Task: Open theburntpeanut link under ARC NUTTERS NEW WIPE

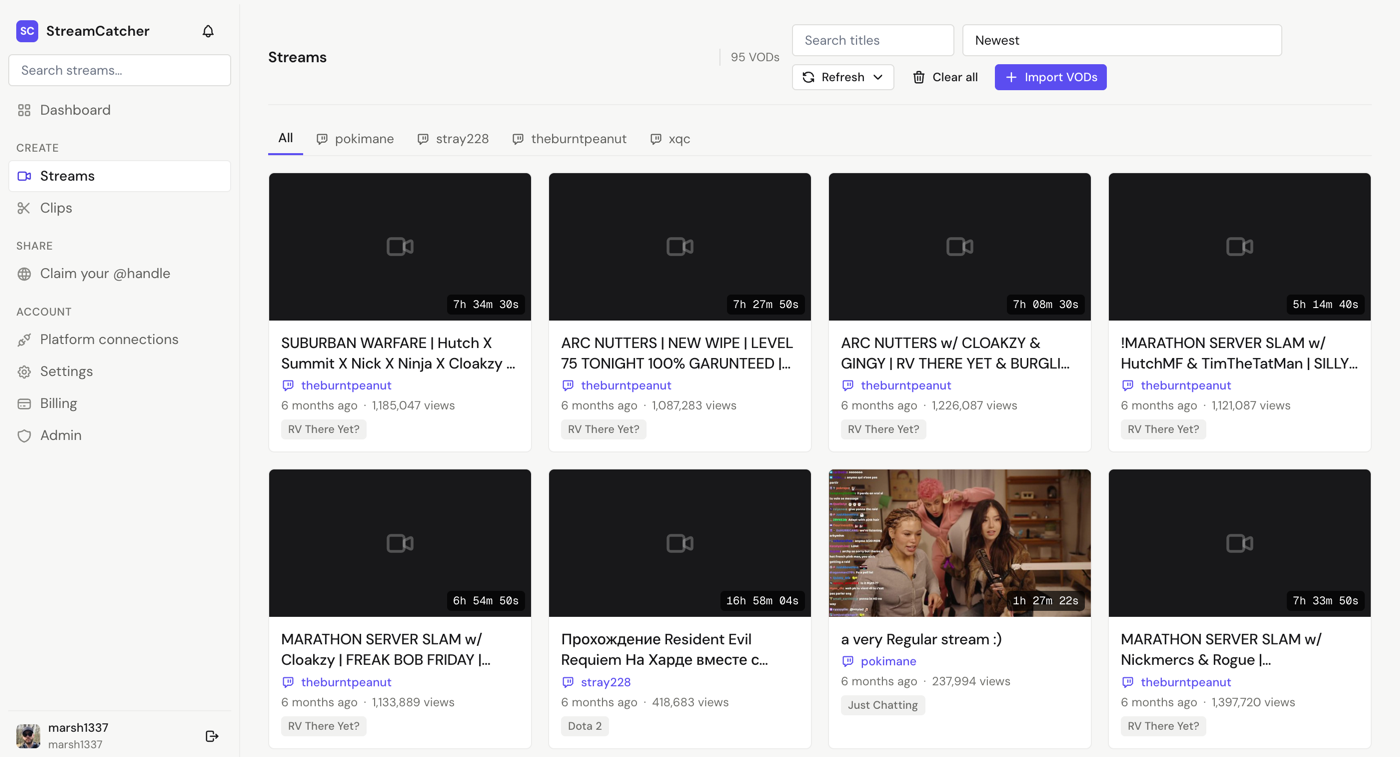Action: point(626,385)
